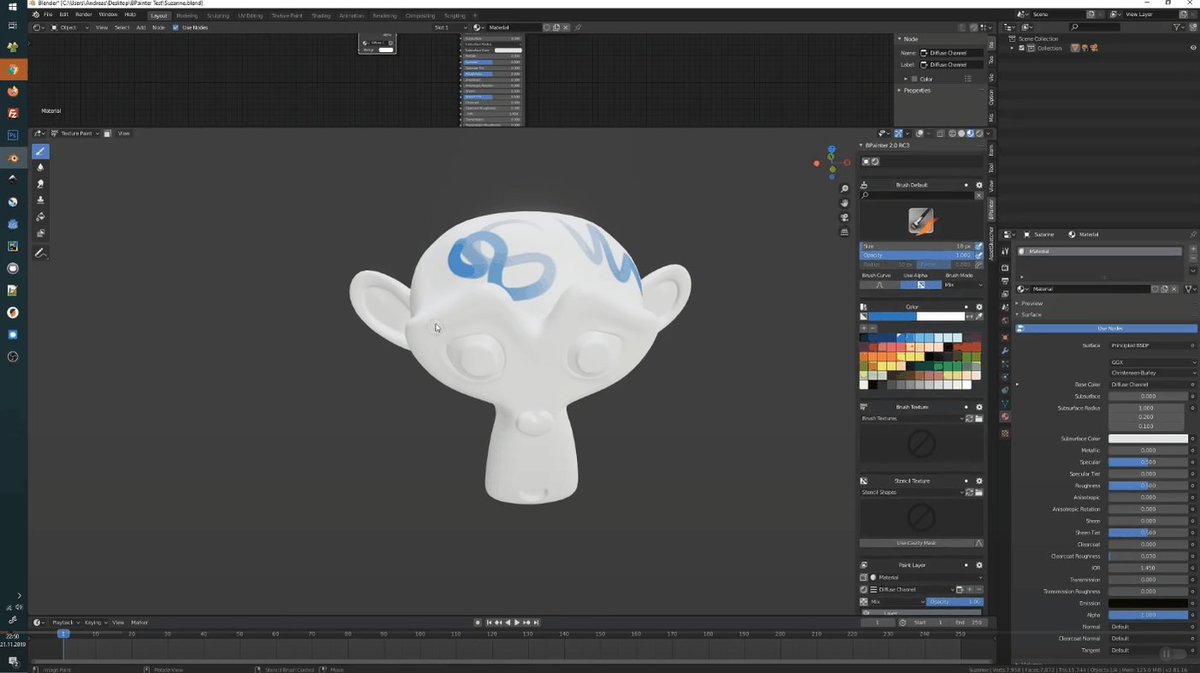Open the Brush Default settings gear
Image resolution: width=1200 pixels, height=673 pixels.
coord(979,185)
